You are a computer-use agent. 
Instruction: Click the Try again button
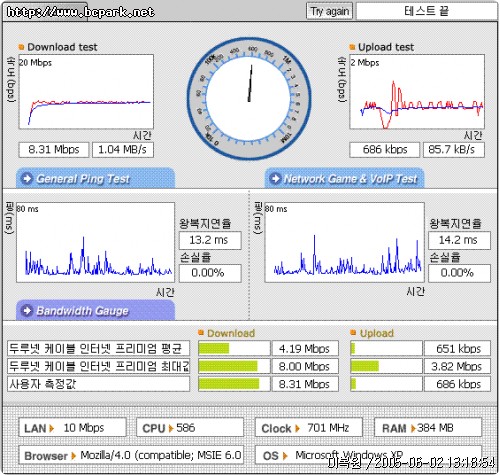pos(329,11)
